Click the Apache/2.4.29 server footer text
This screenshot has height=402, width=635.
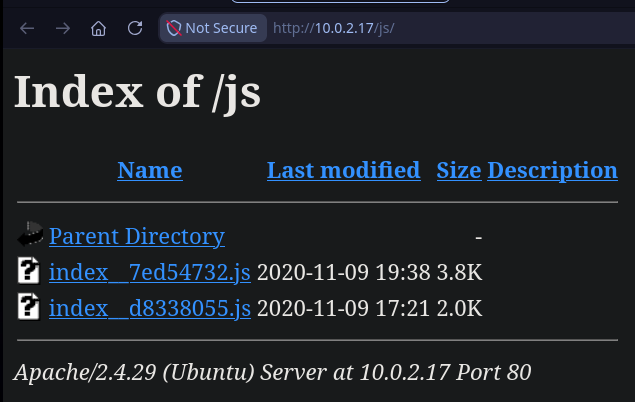(272, 372)
